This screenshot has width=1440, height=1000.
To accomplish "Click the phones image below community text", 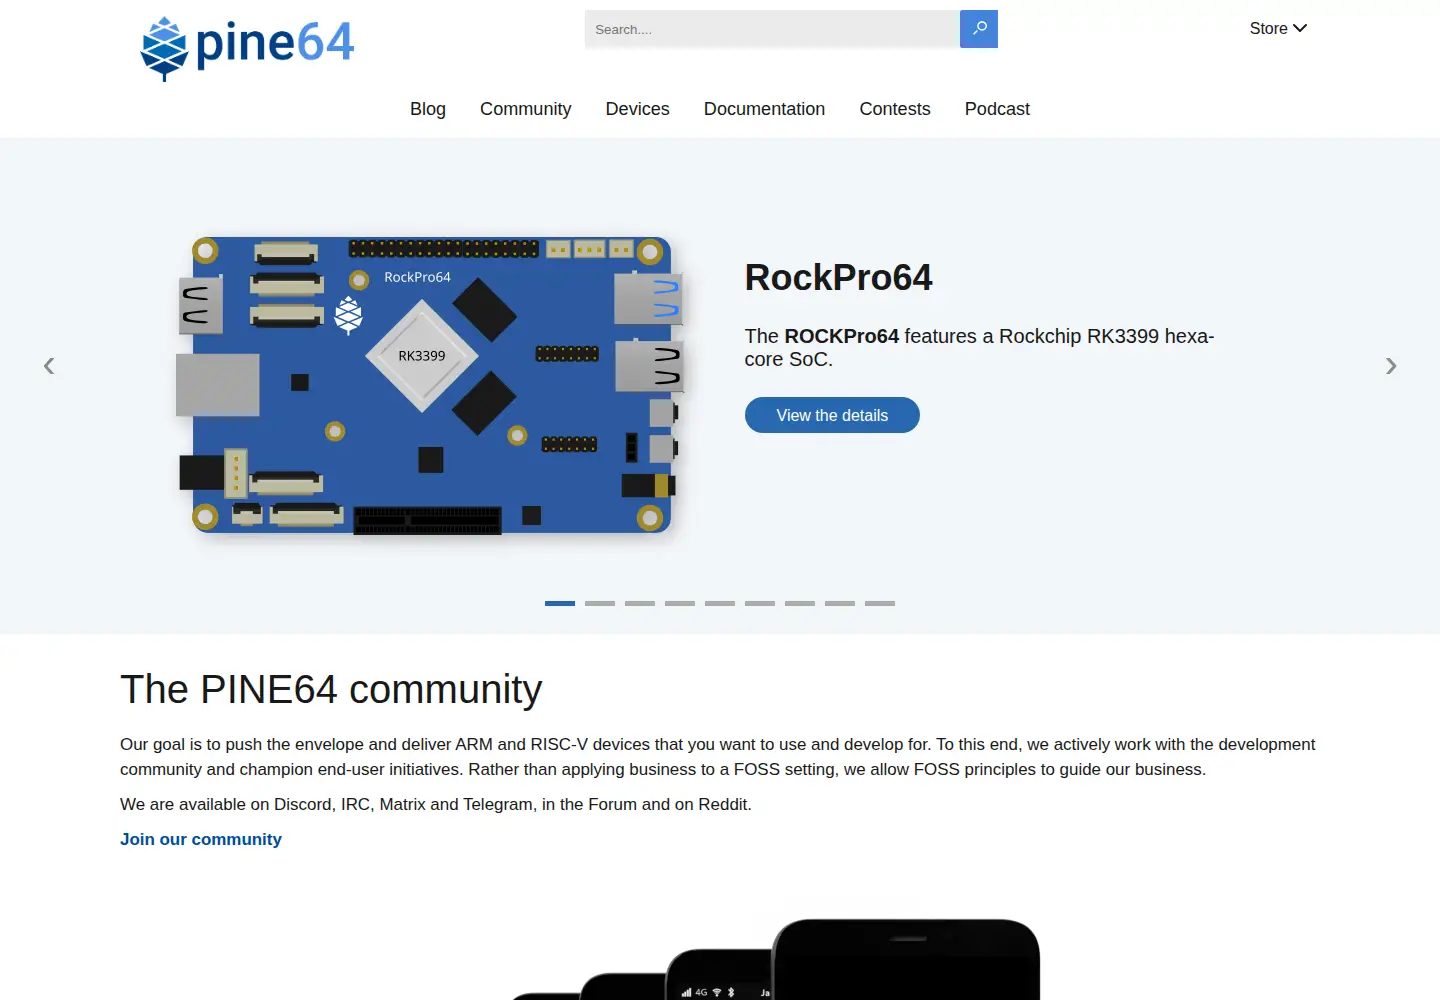I will pyautogui.click(x=775, y=959).
